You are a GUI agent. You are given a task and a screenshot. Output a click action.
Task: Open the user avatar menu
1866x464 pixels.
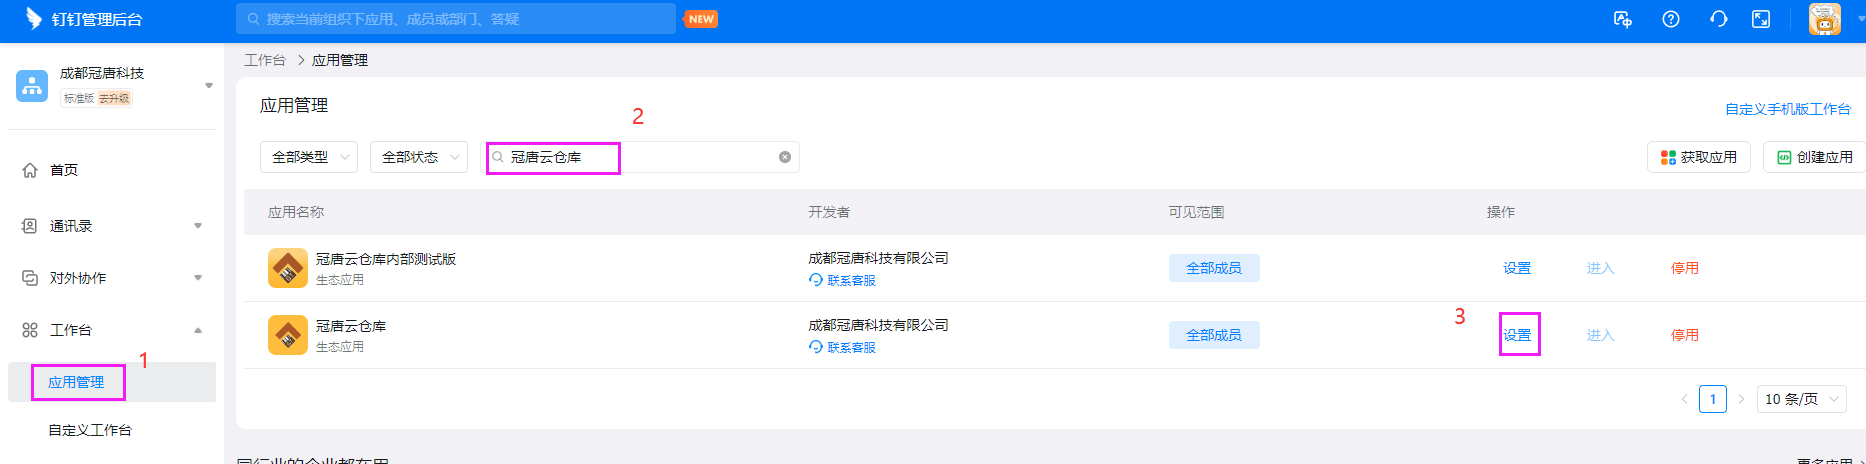click(1825, 19)
